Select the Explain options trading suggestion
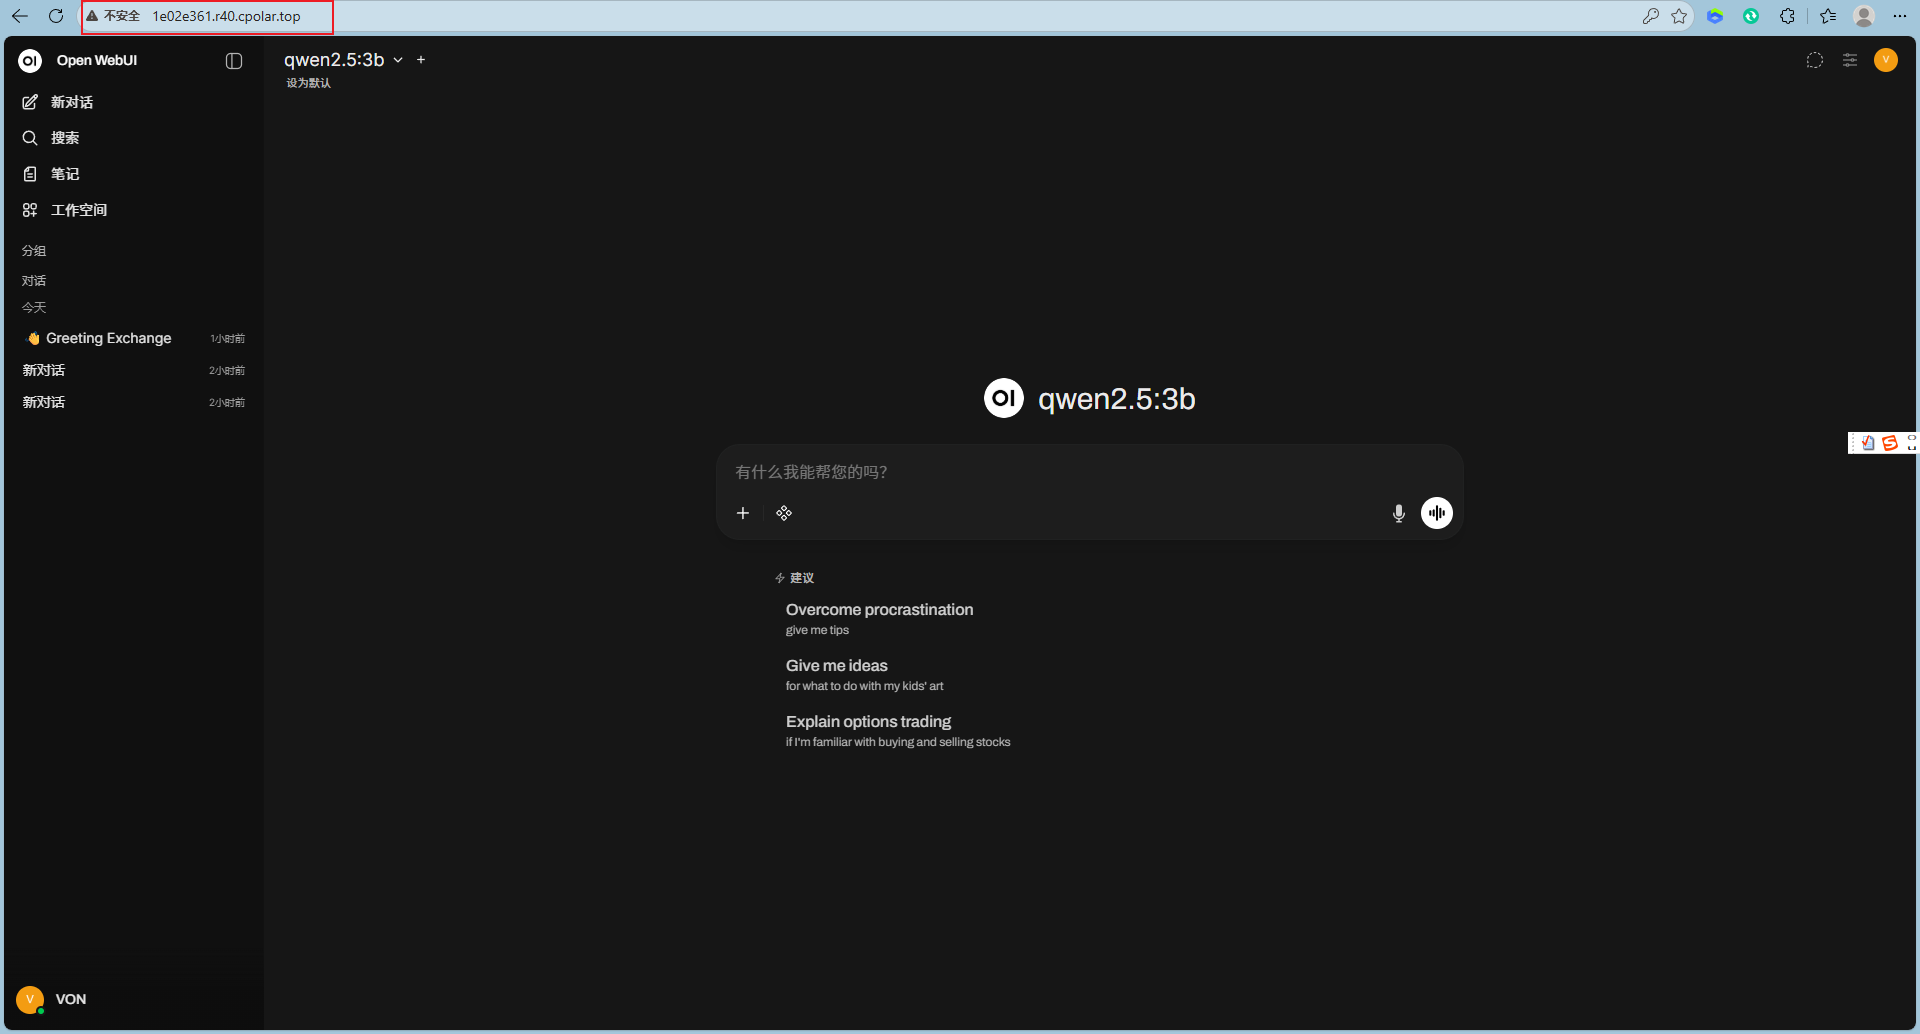1920x1034 pixels. tap(897, 730)
